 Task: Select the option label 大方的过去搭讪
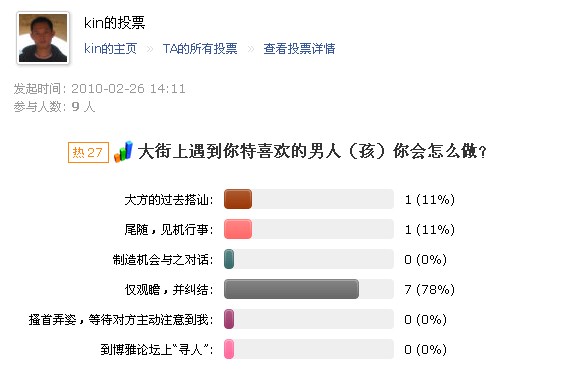[x=169, y=200]
